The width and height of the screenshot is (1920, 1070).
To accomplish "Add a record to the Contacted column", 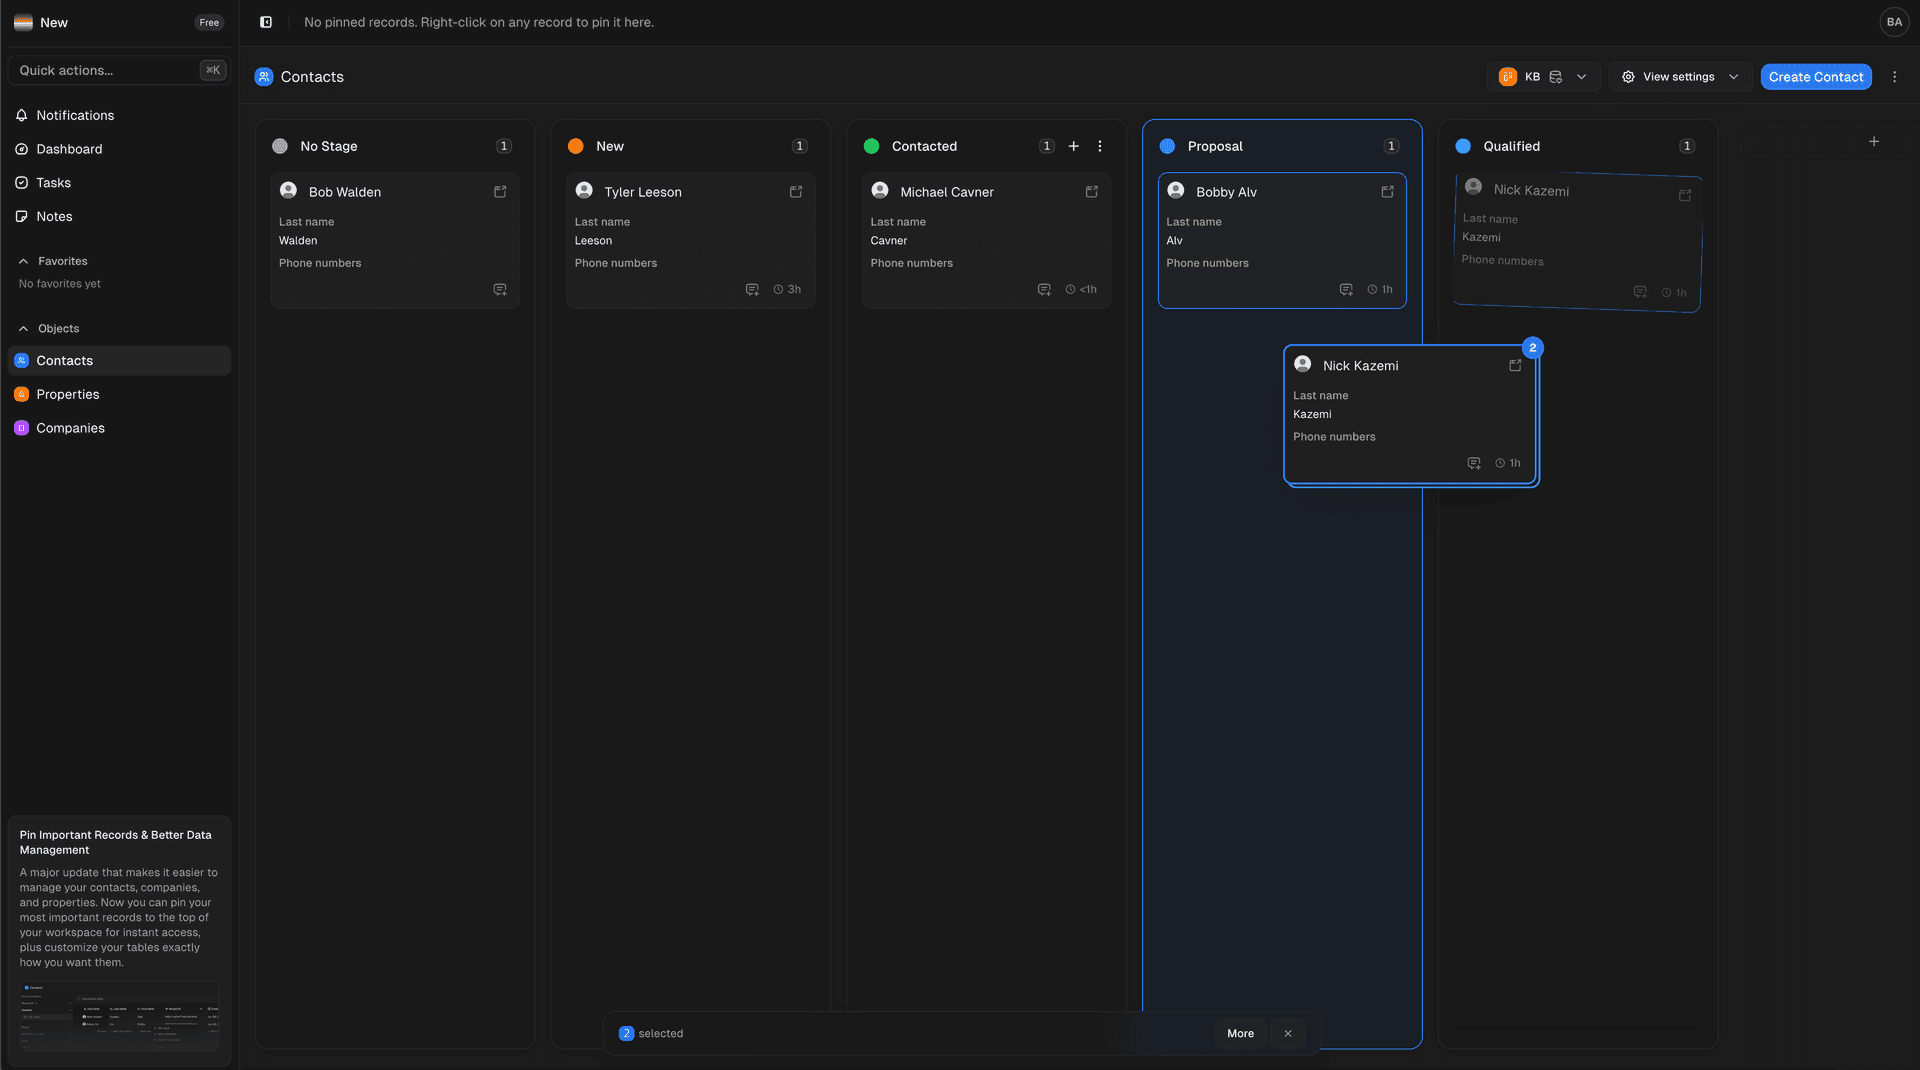I will click(1073, 146).
